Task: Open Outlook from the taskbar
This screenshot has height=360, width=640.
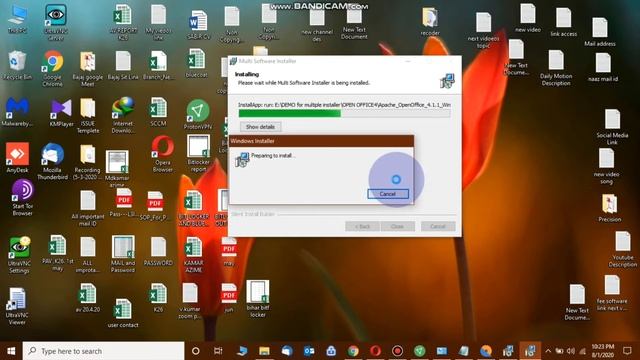Action: [309, 351]
